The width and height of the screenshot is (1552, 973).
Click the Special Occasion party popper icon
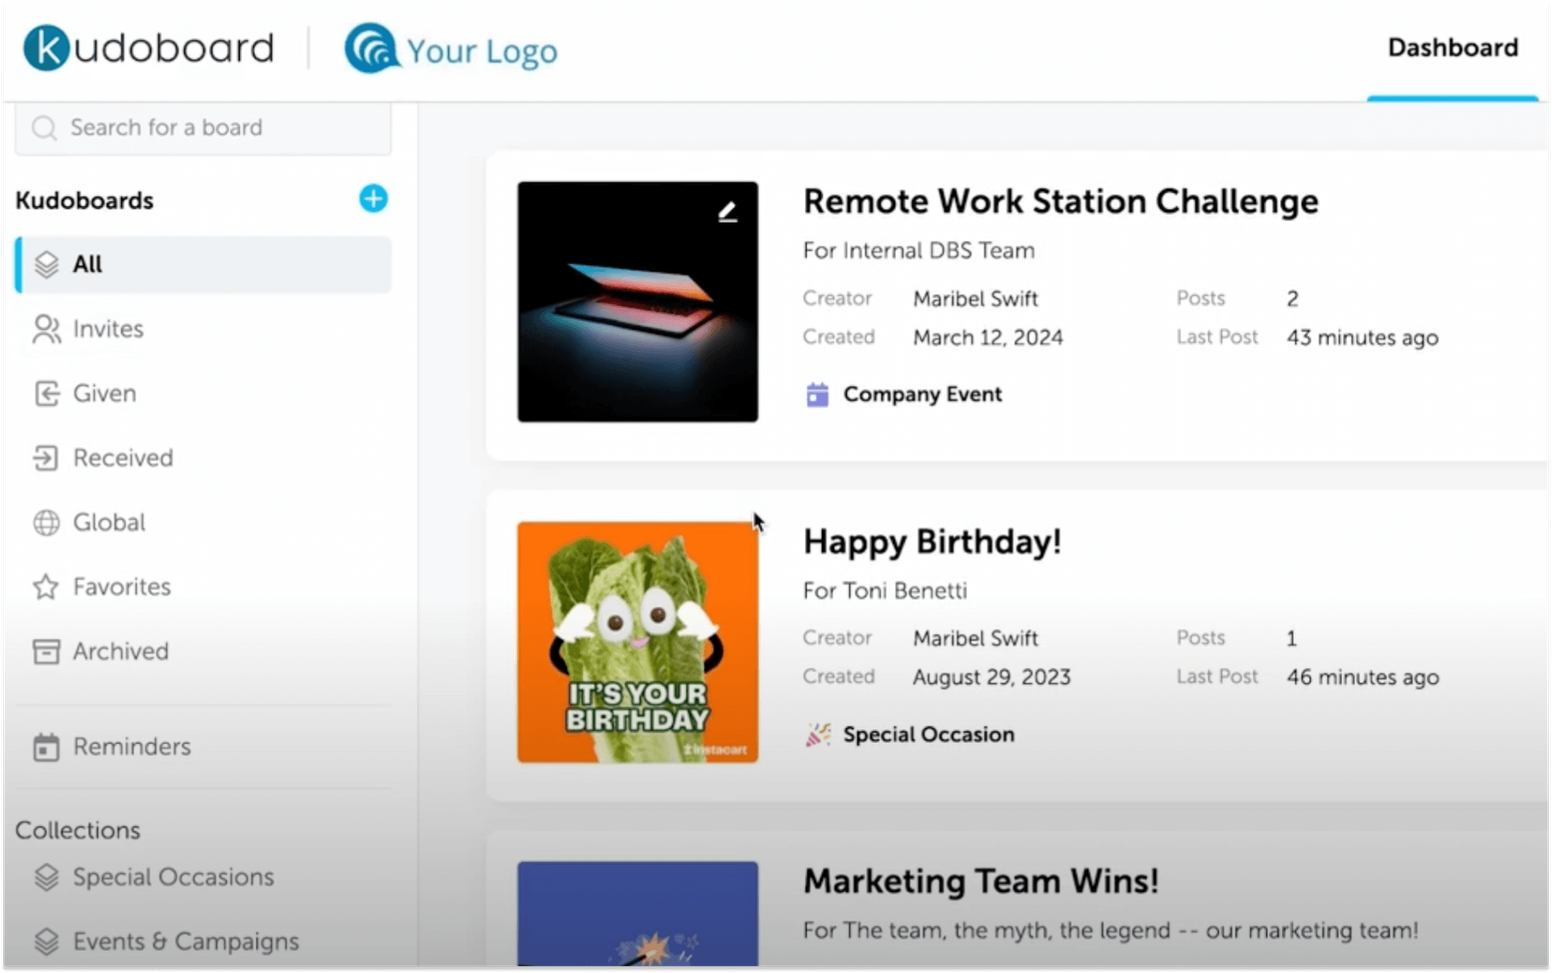(x=818, y=735)
